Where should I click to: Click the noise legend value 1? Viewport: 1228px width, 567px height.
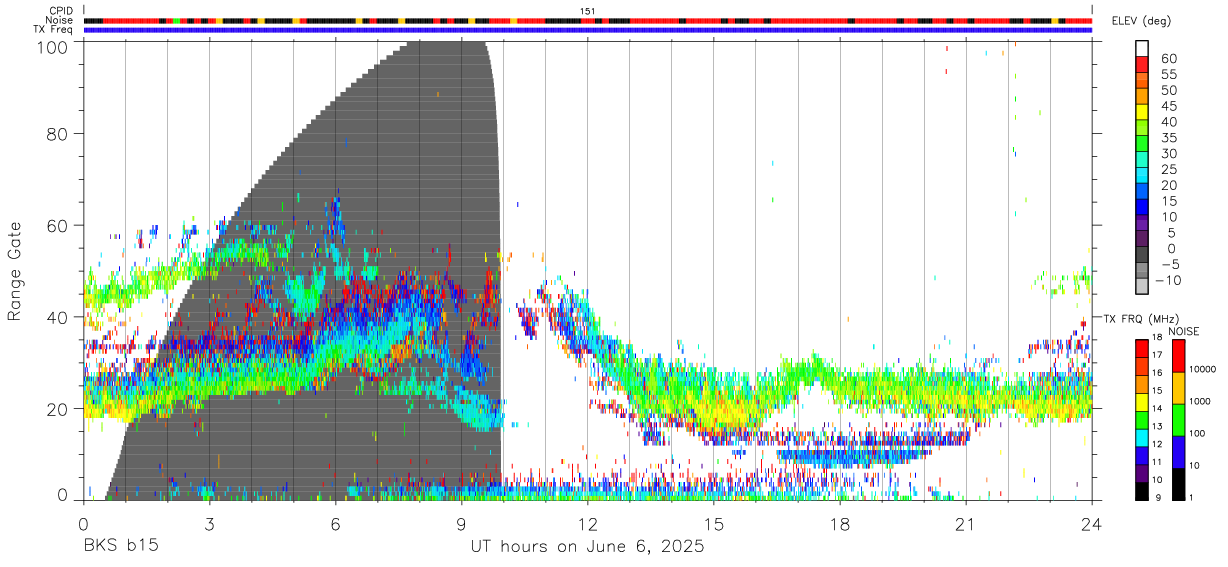coord(1190,497)
